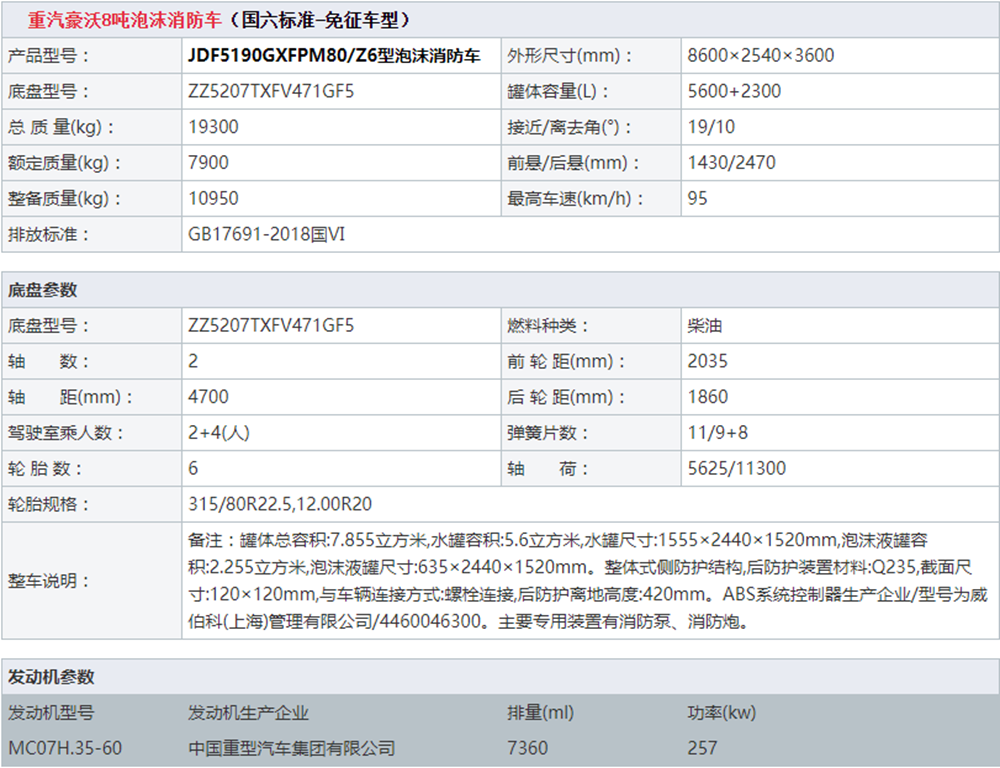Click the 最高车速(km/h) label
This screenshot has height=768, width=1000.
click(x=575, y=199)
